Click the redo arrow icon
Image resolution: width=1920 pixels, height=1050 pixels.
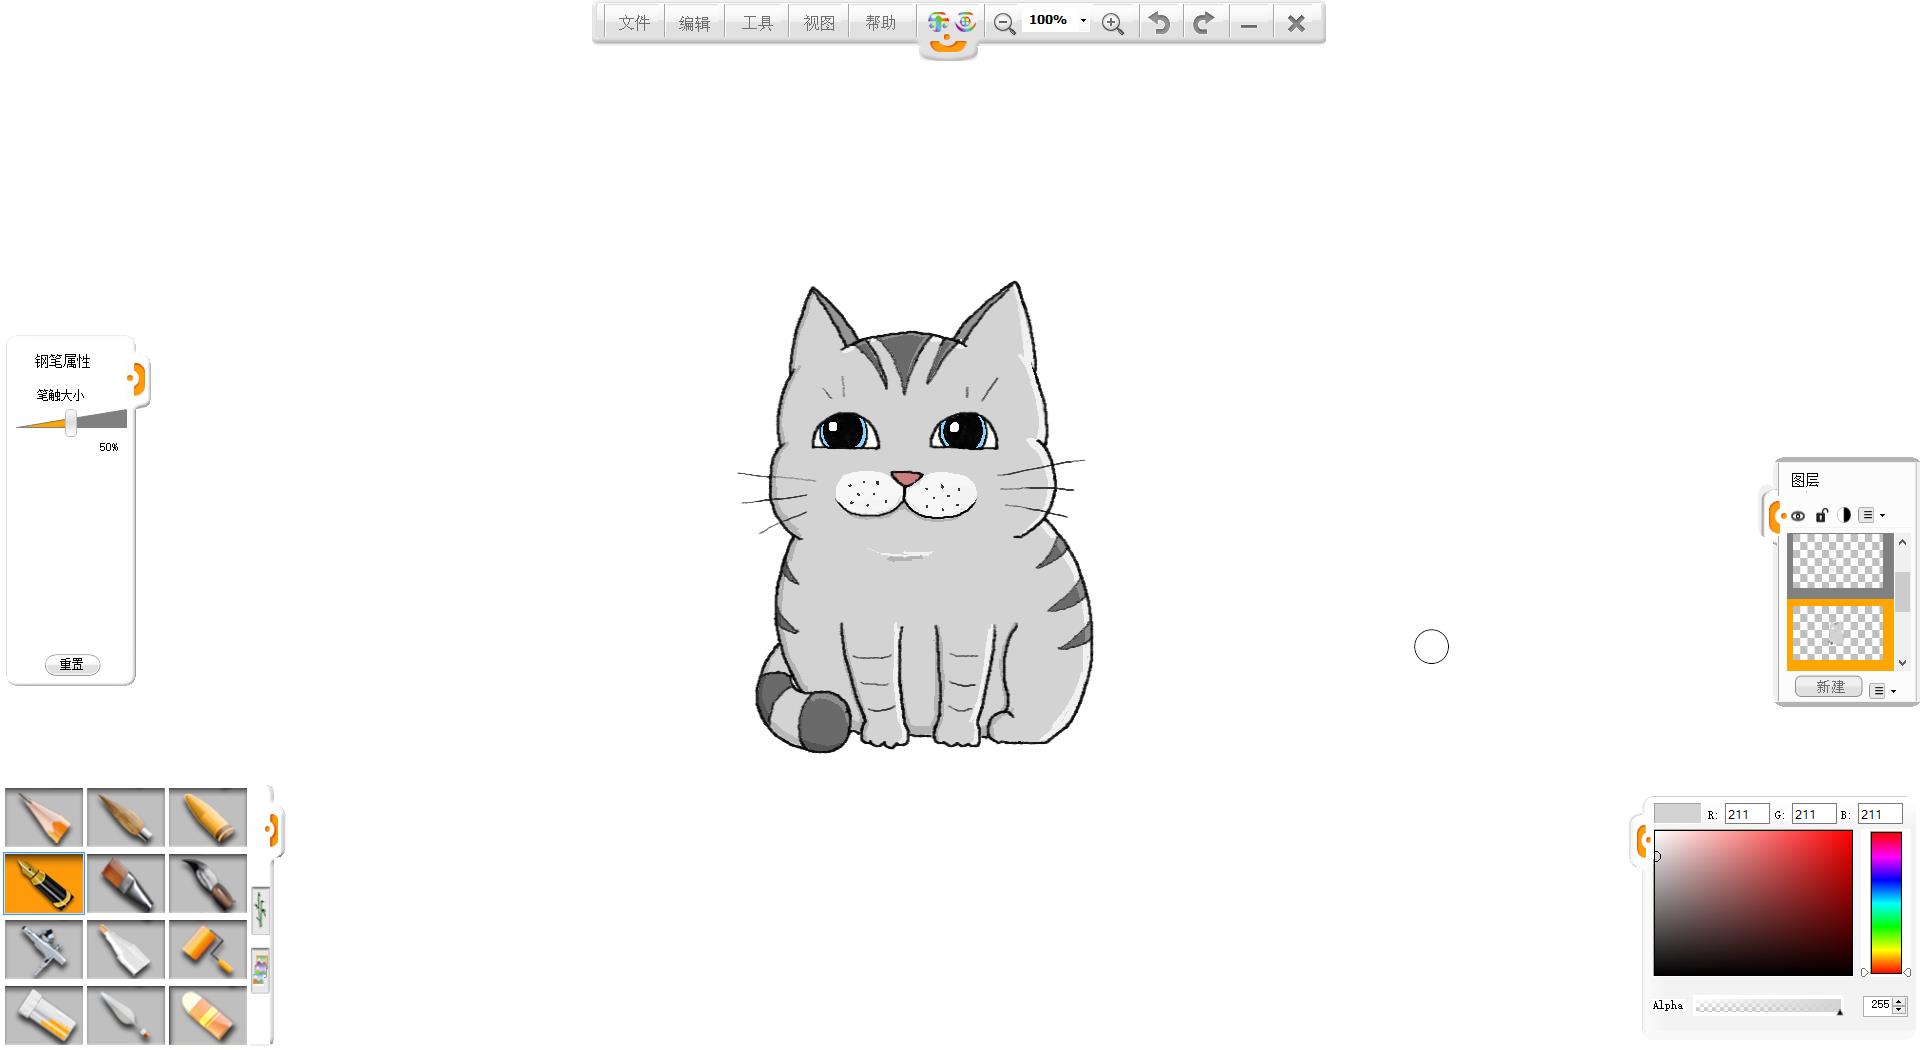coord(1204,23)
